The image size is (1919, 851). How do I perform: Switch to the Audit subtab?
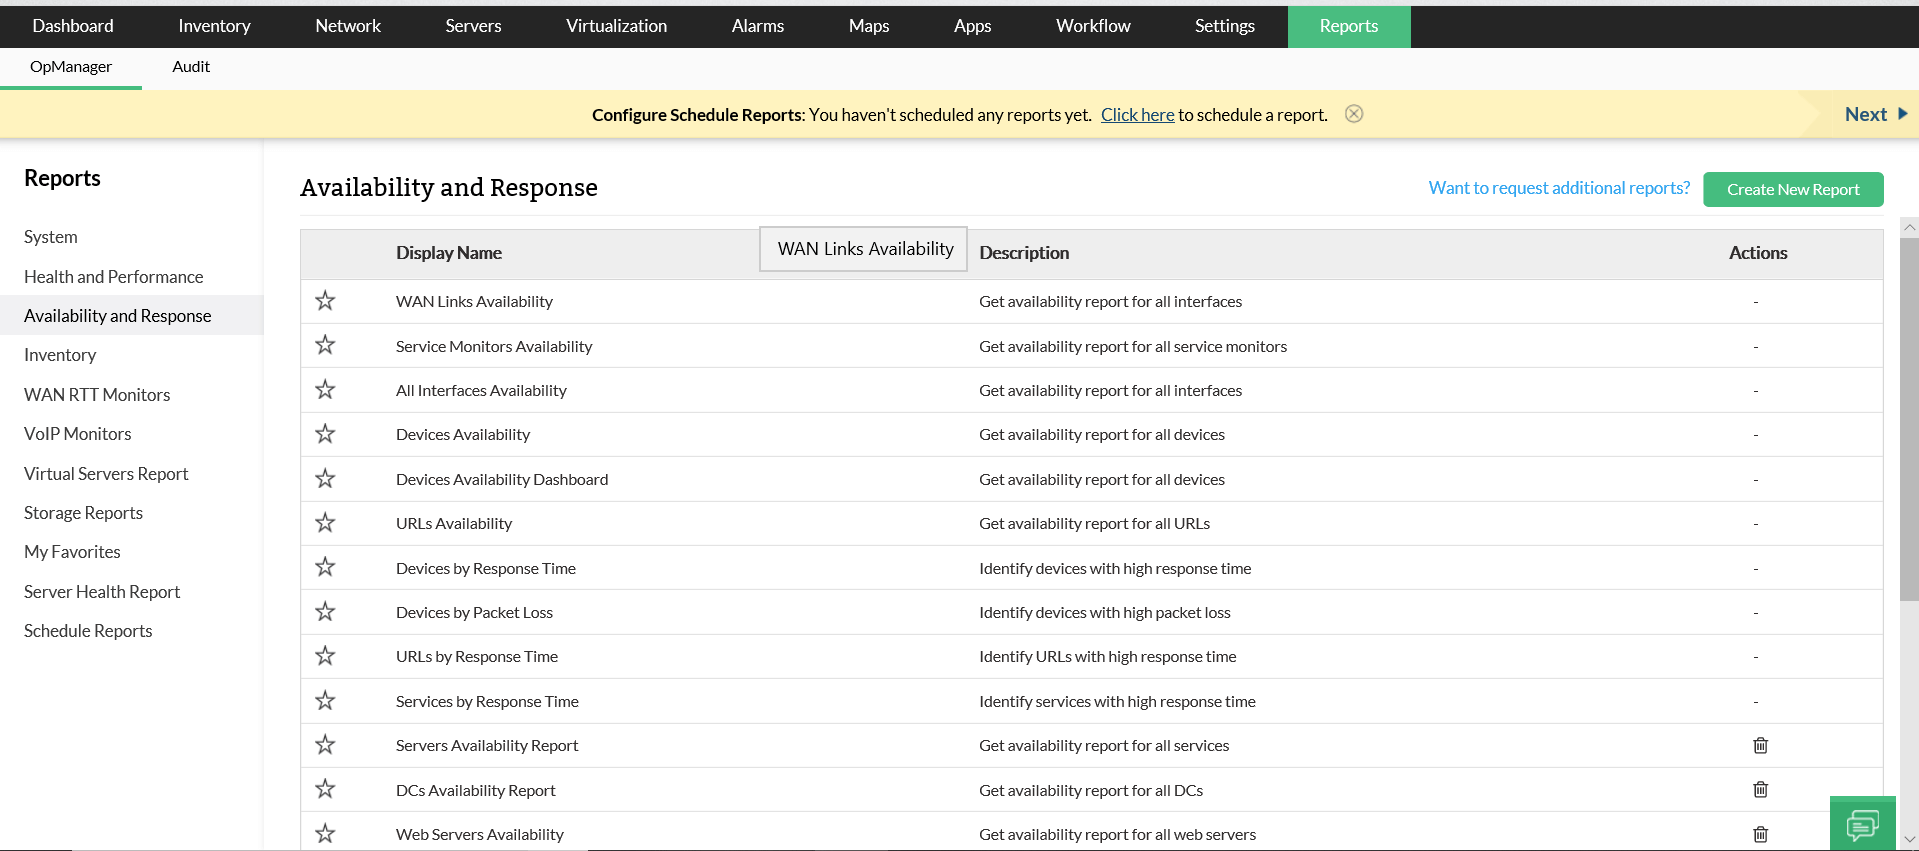(191, 67)
